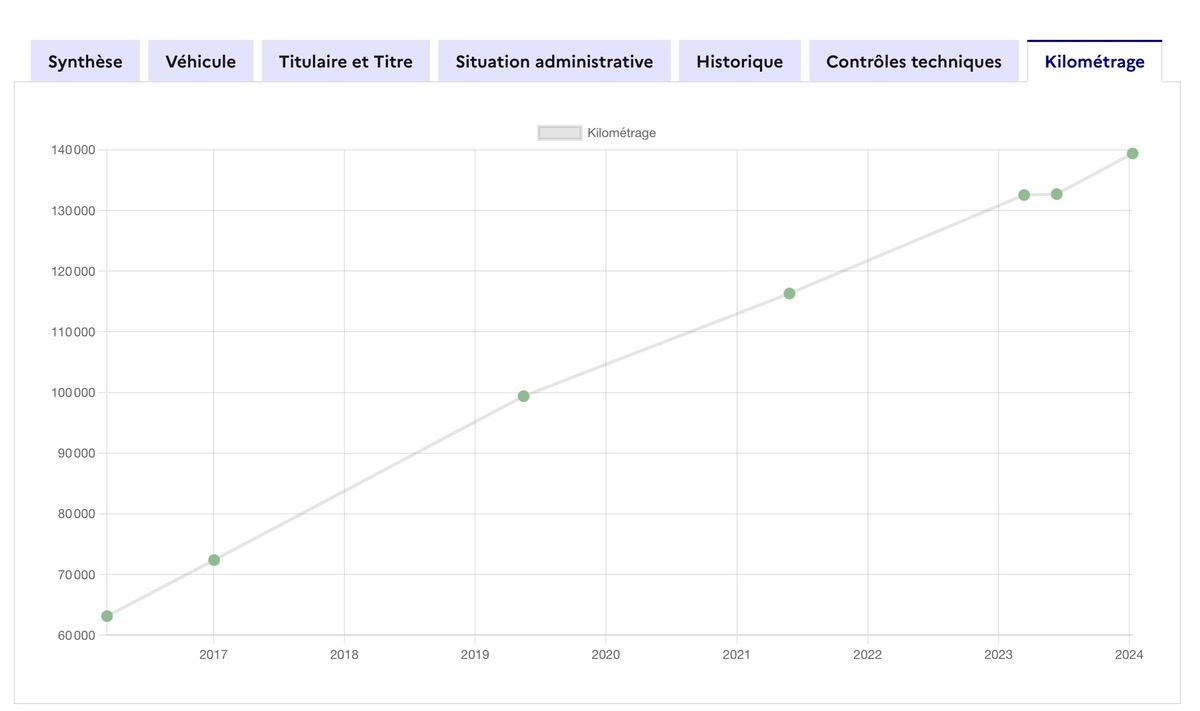Click the 2020 label on the x-axis
Image resolution: width=1200 pixels, height=711 pixels.
click(606, 655)
